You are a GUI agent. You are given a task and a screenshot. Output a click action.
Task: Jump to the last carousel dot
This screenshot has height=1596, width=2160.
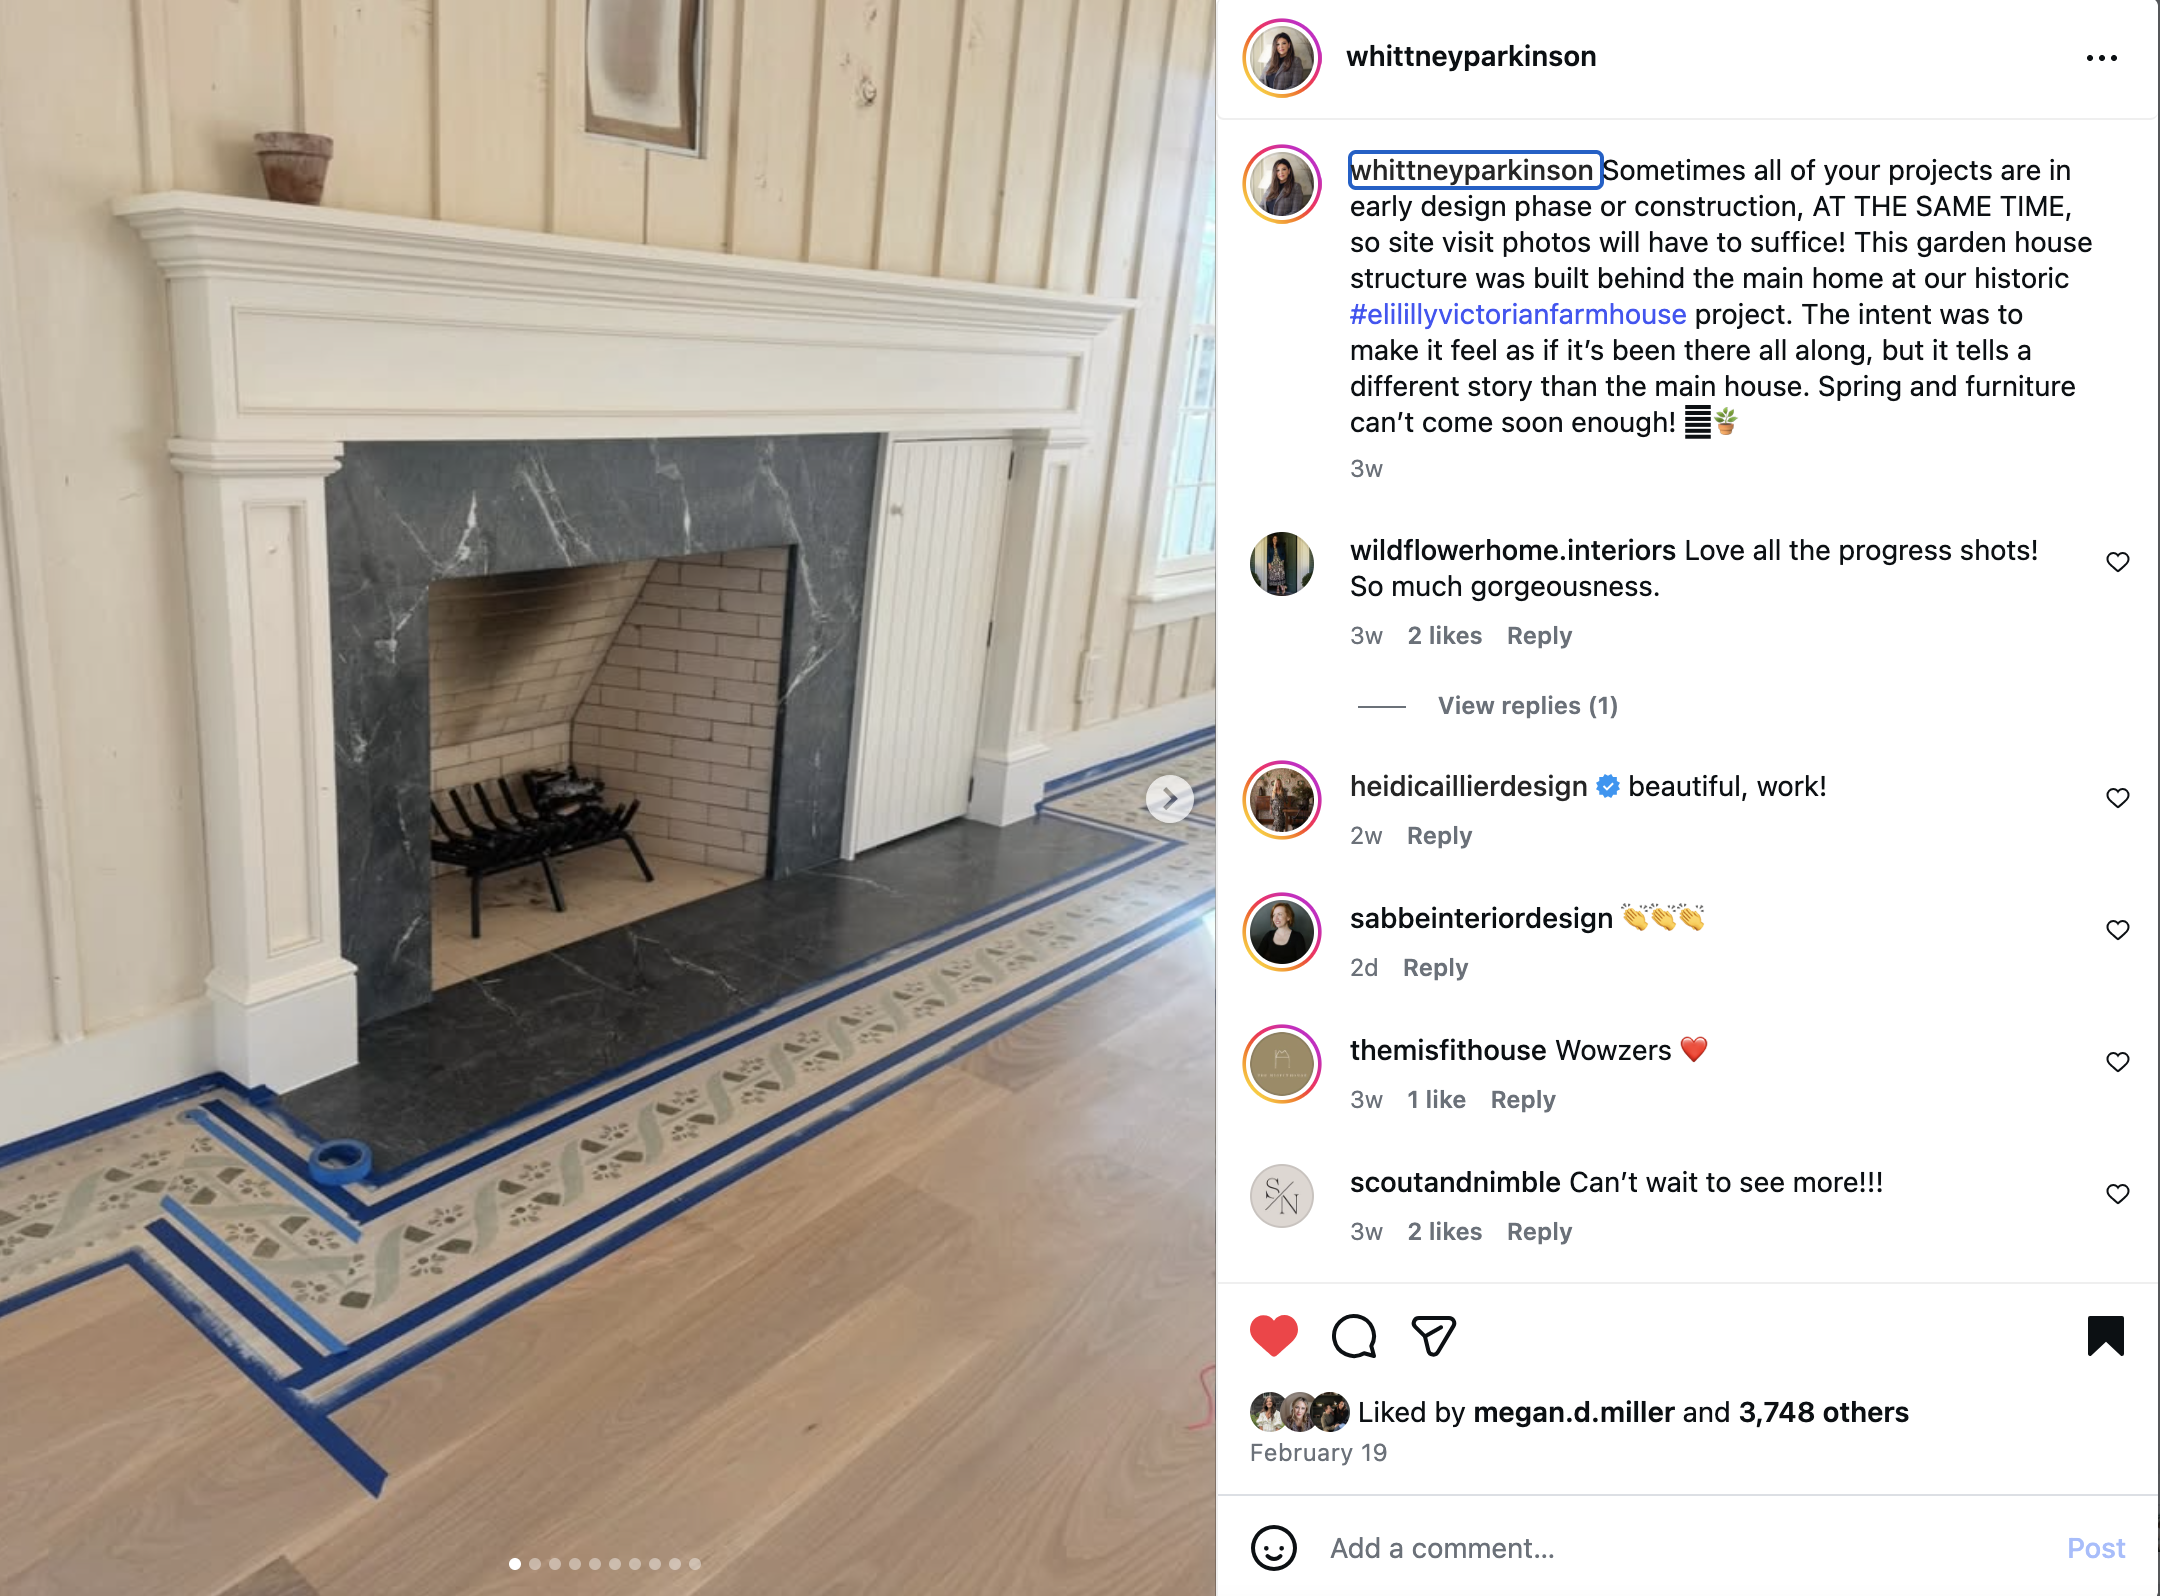tap(695, 1564)
